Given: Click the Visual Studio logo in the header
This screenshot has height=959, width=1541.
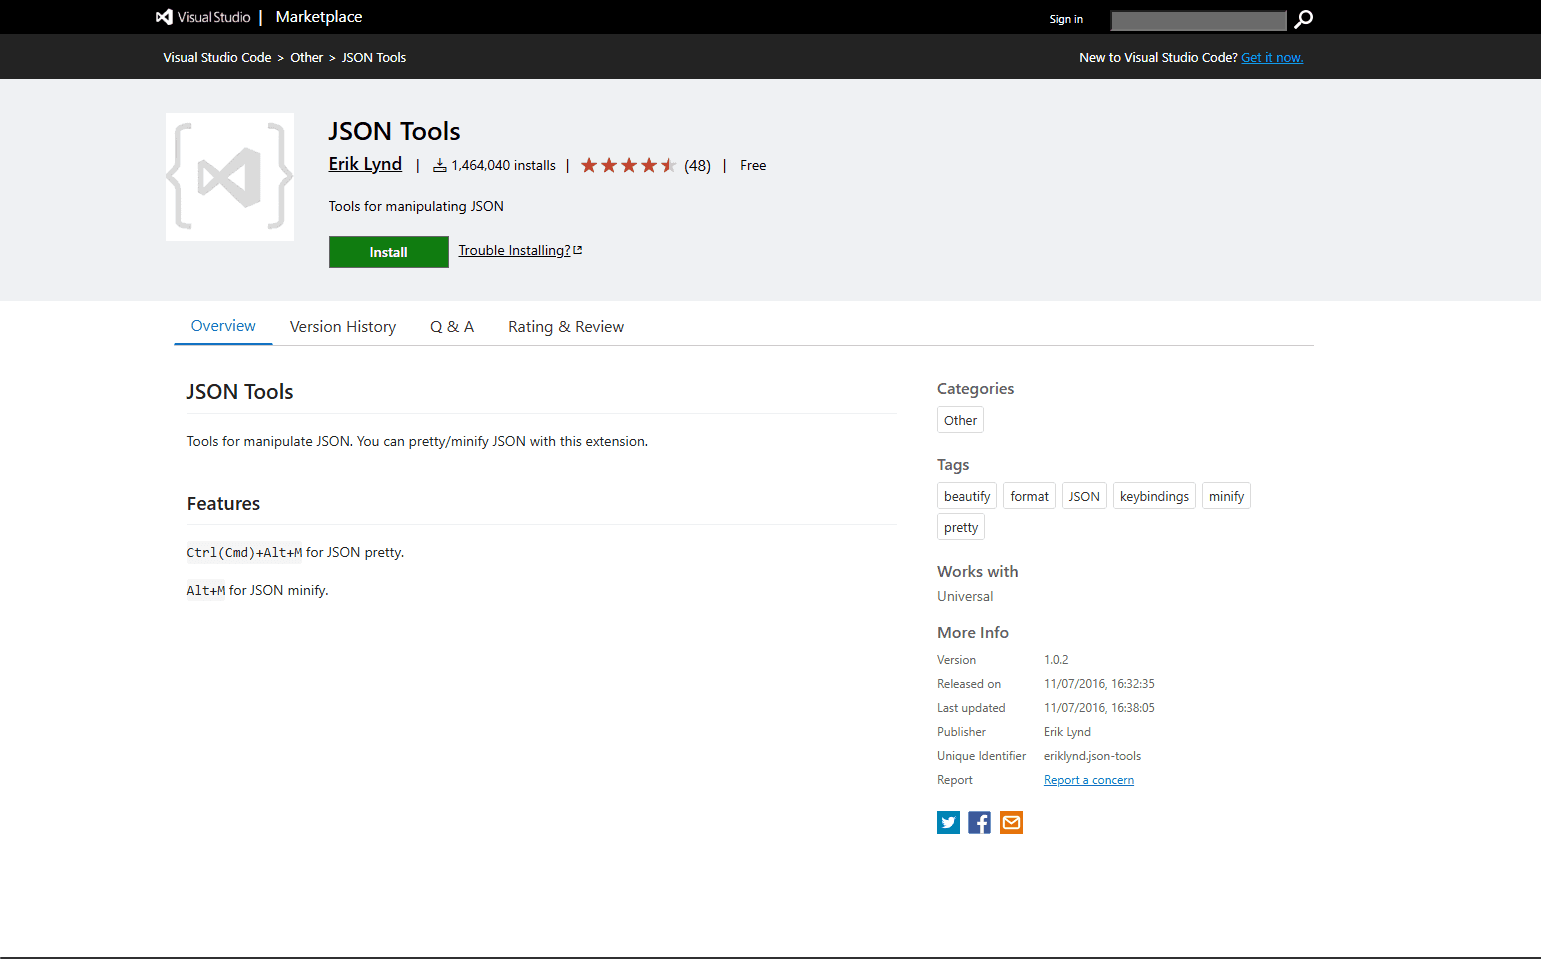Looking at the screenshot, I should [x=163, y=16].
